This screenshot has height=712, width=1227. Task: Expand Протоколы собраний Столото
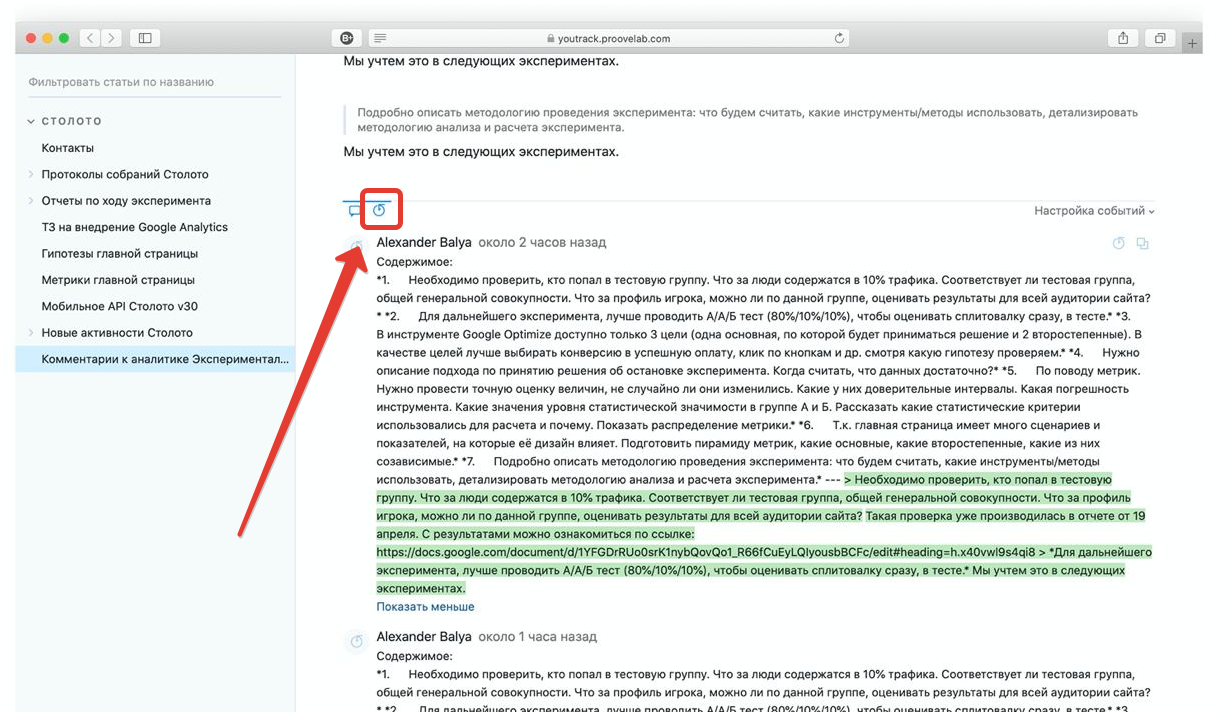(31, 174)
